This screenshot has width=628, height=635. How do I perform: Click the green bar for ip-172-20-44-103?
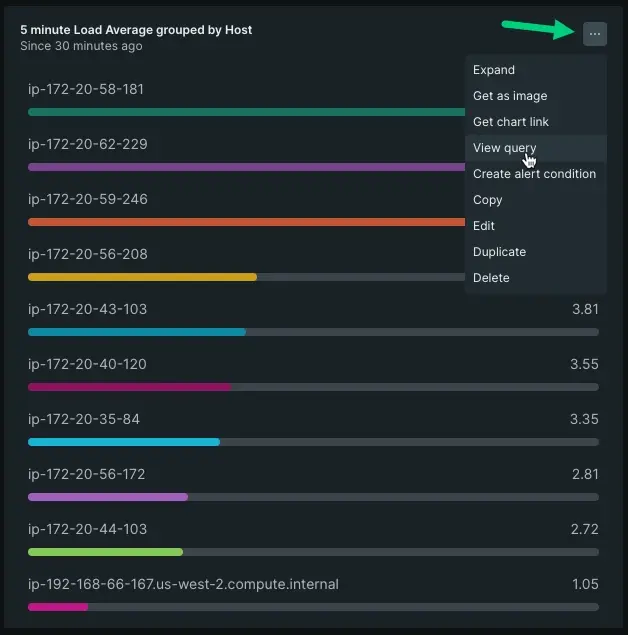click(x=105, y=552)
